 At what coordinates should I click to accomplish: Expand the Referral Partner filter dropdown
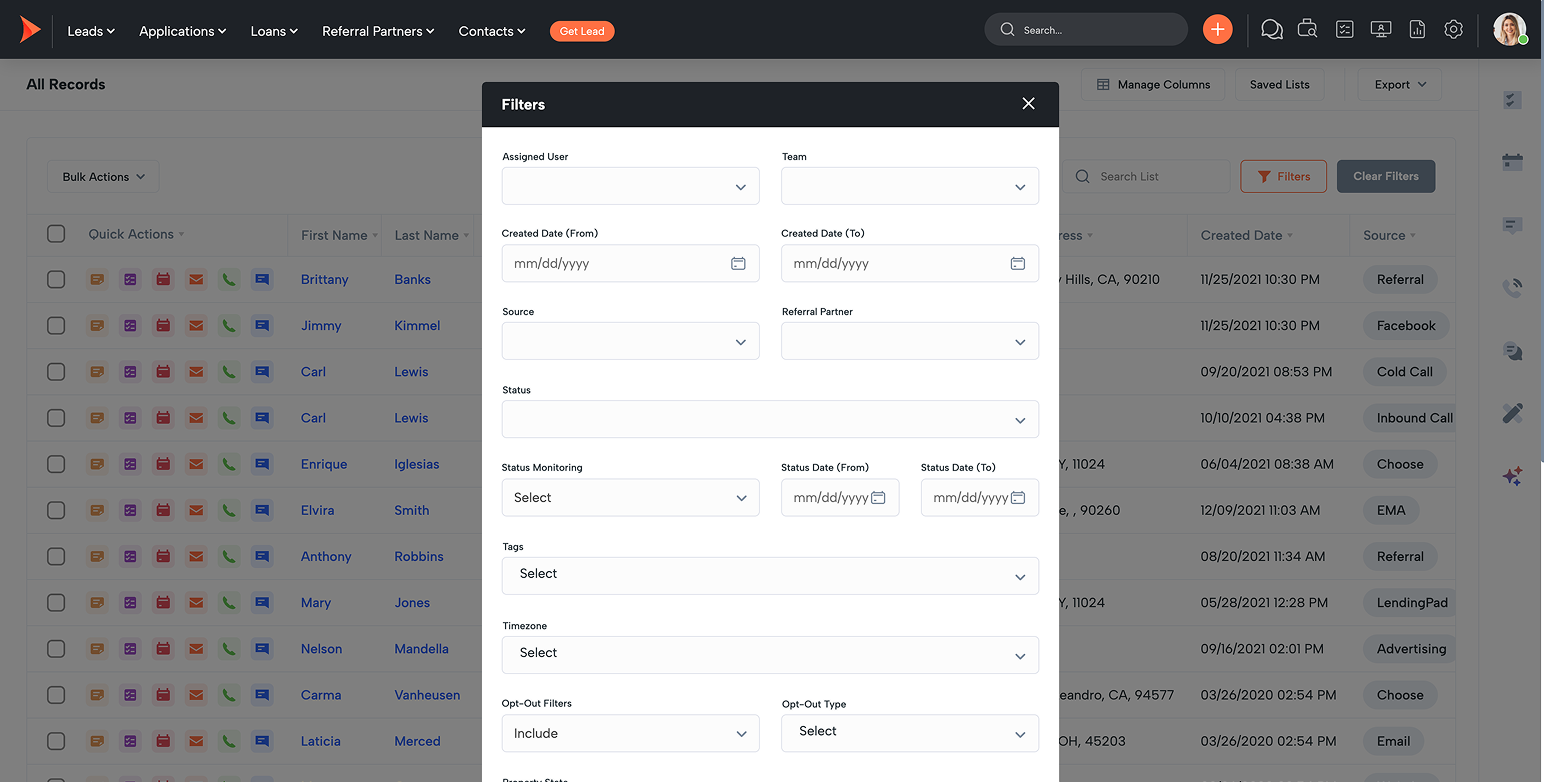point(910,341)
